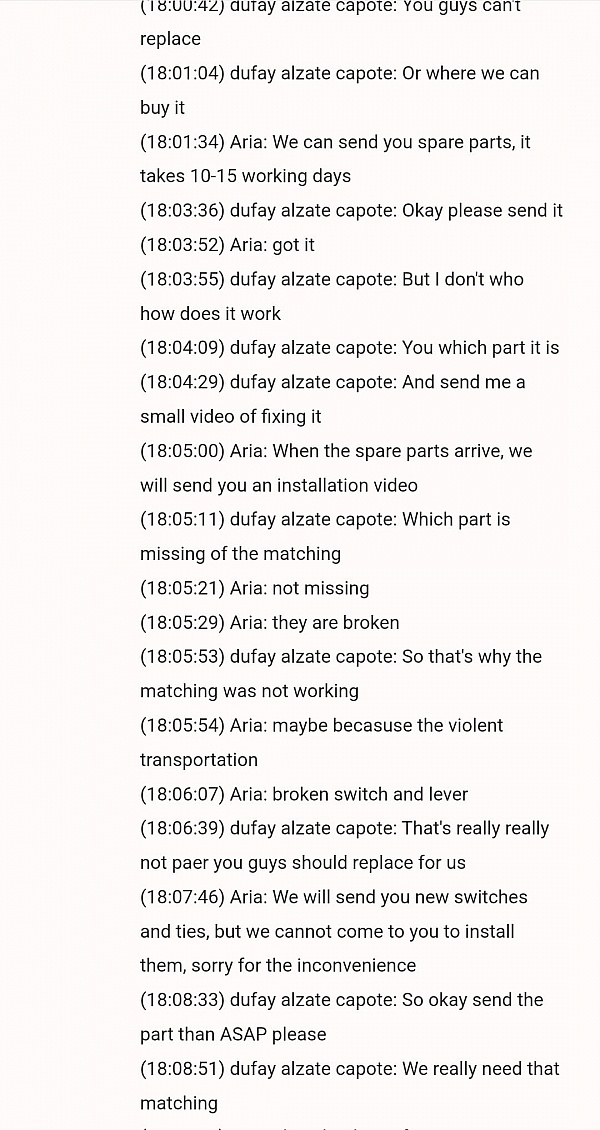Click Aria's message about 10-15 working days

(335, 159)
